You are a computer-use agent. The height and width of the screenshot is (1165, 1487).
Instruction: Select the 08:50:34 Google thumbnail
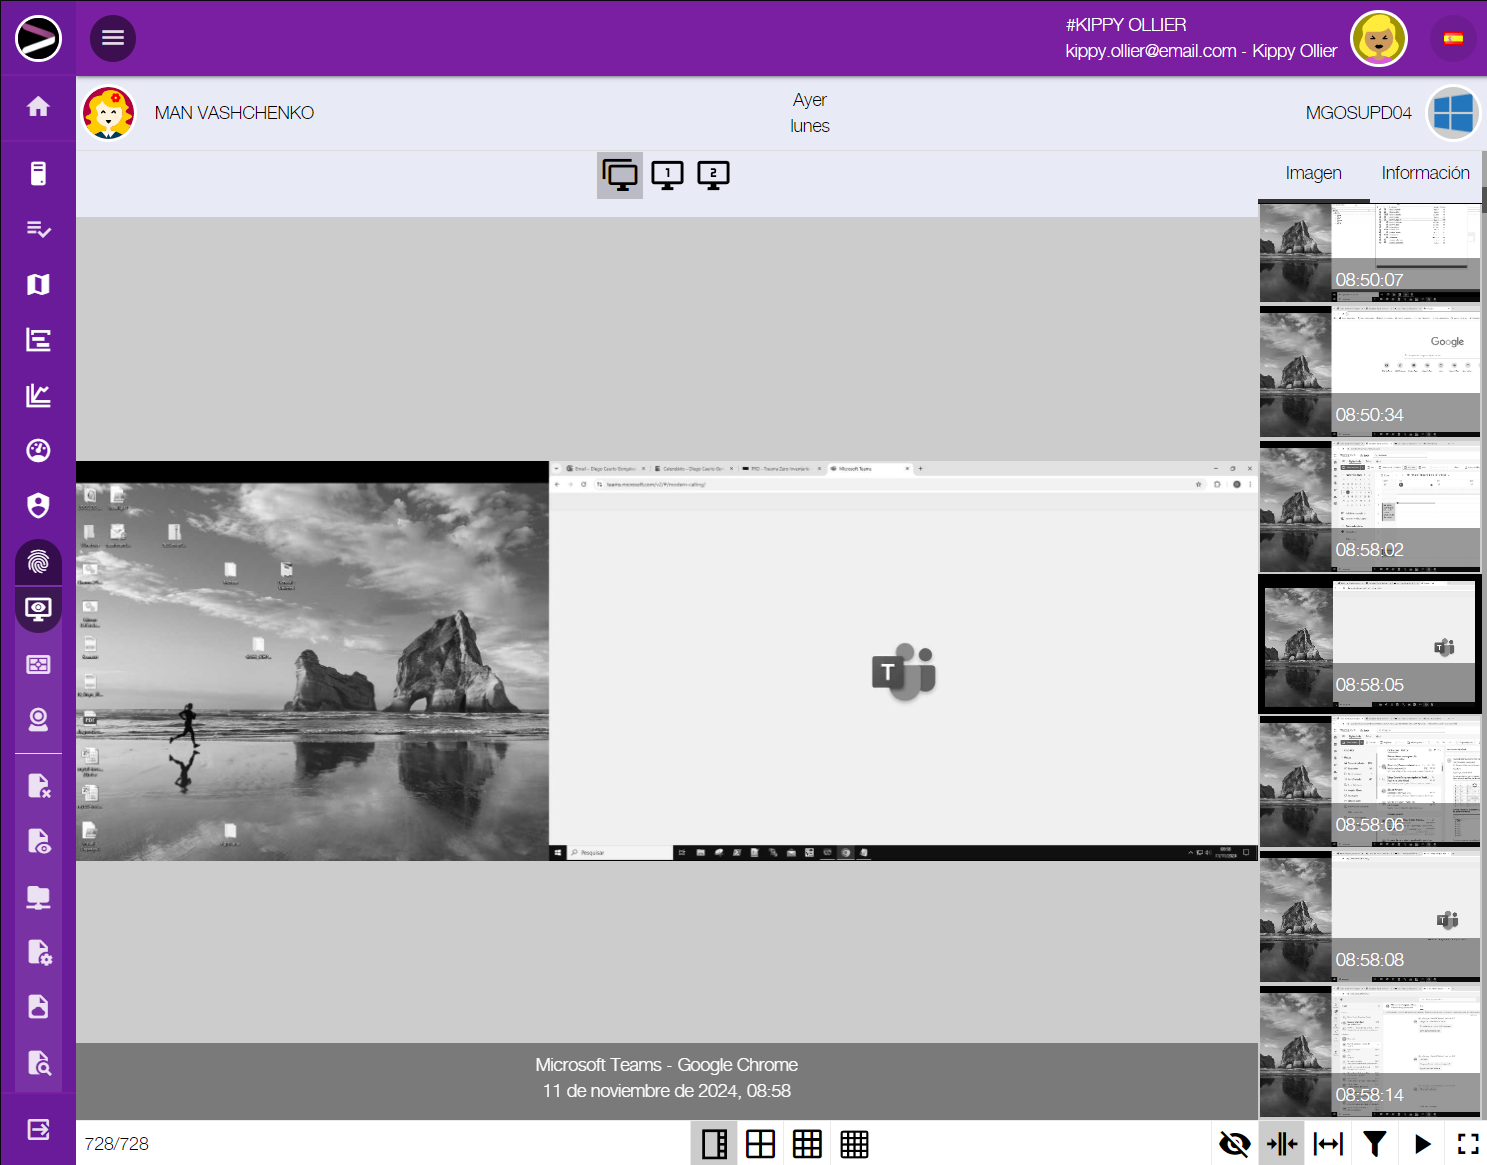(1369, 372)
